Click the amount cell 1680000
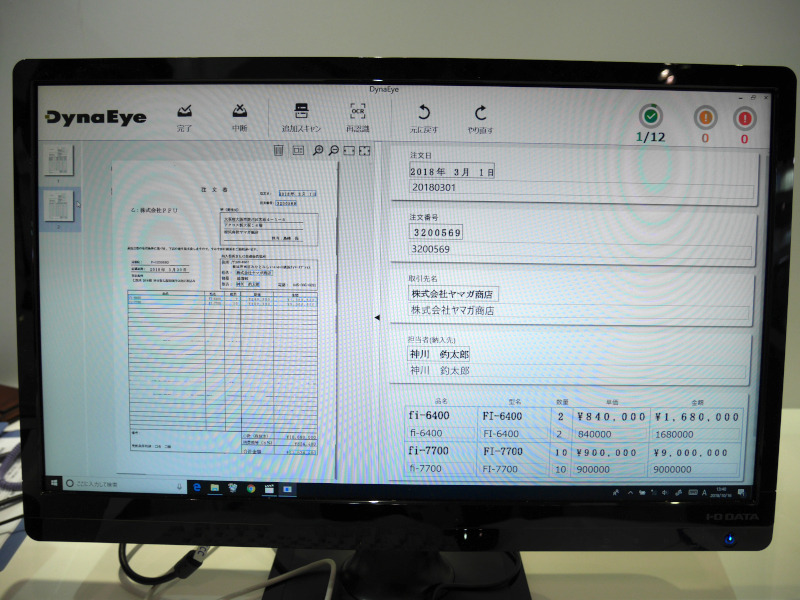This screenshot has width=800, height=600. click(x=695, y=435)
